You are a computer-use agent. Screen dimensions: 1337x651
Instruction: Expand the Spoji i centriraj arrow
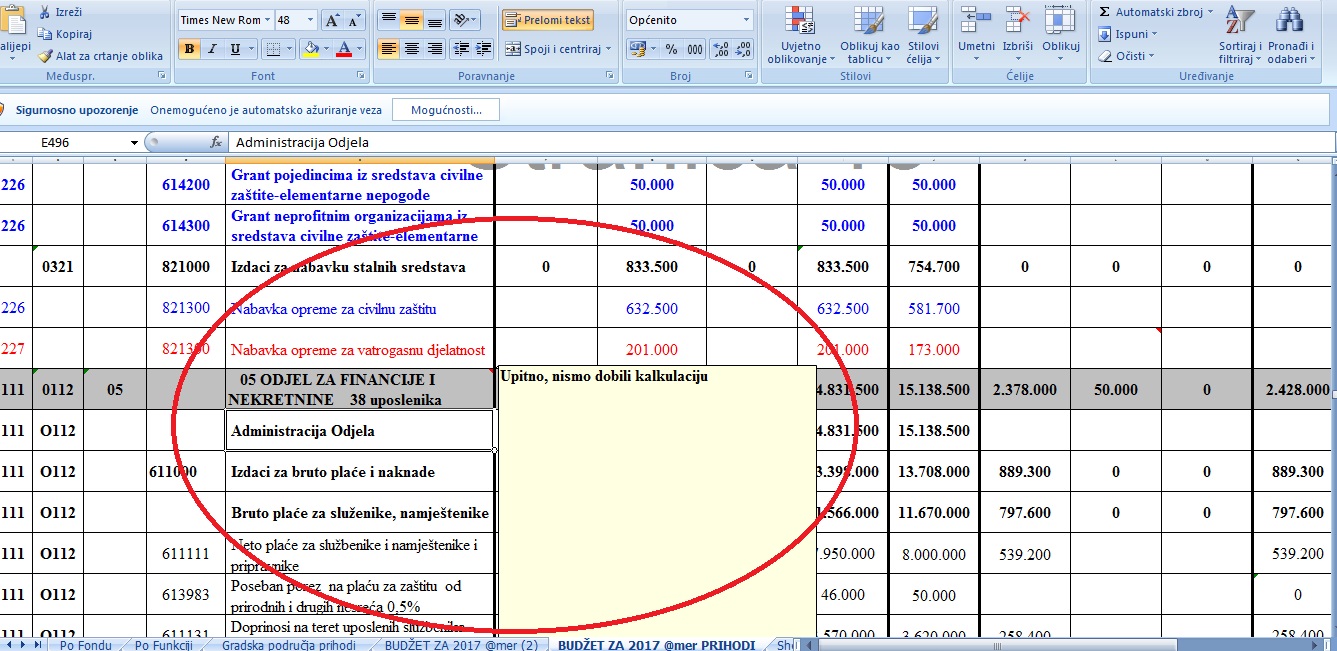tap(609, 49)
